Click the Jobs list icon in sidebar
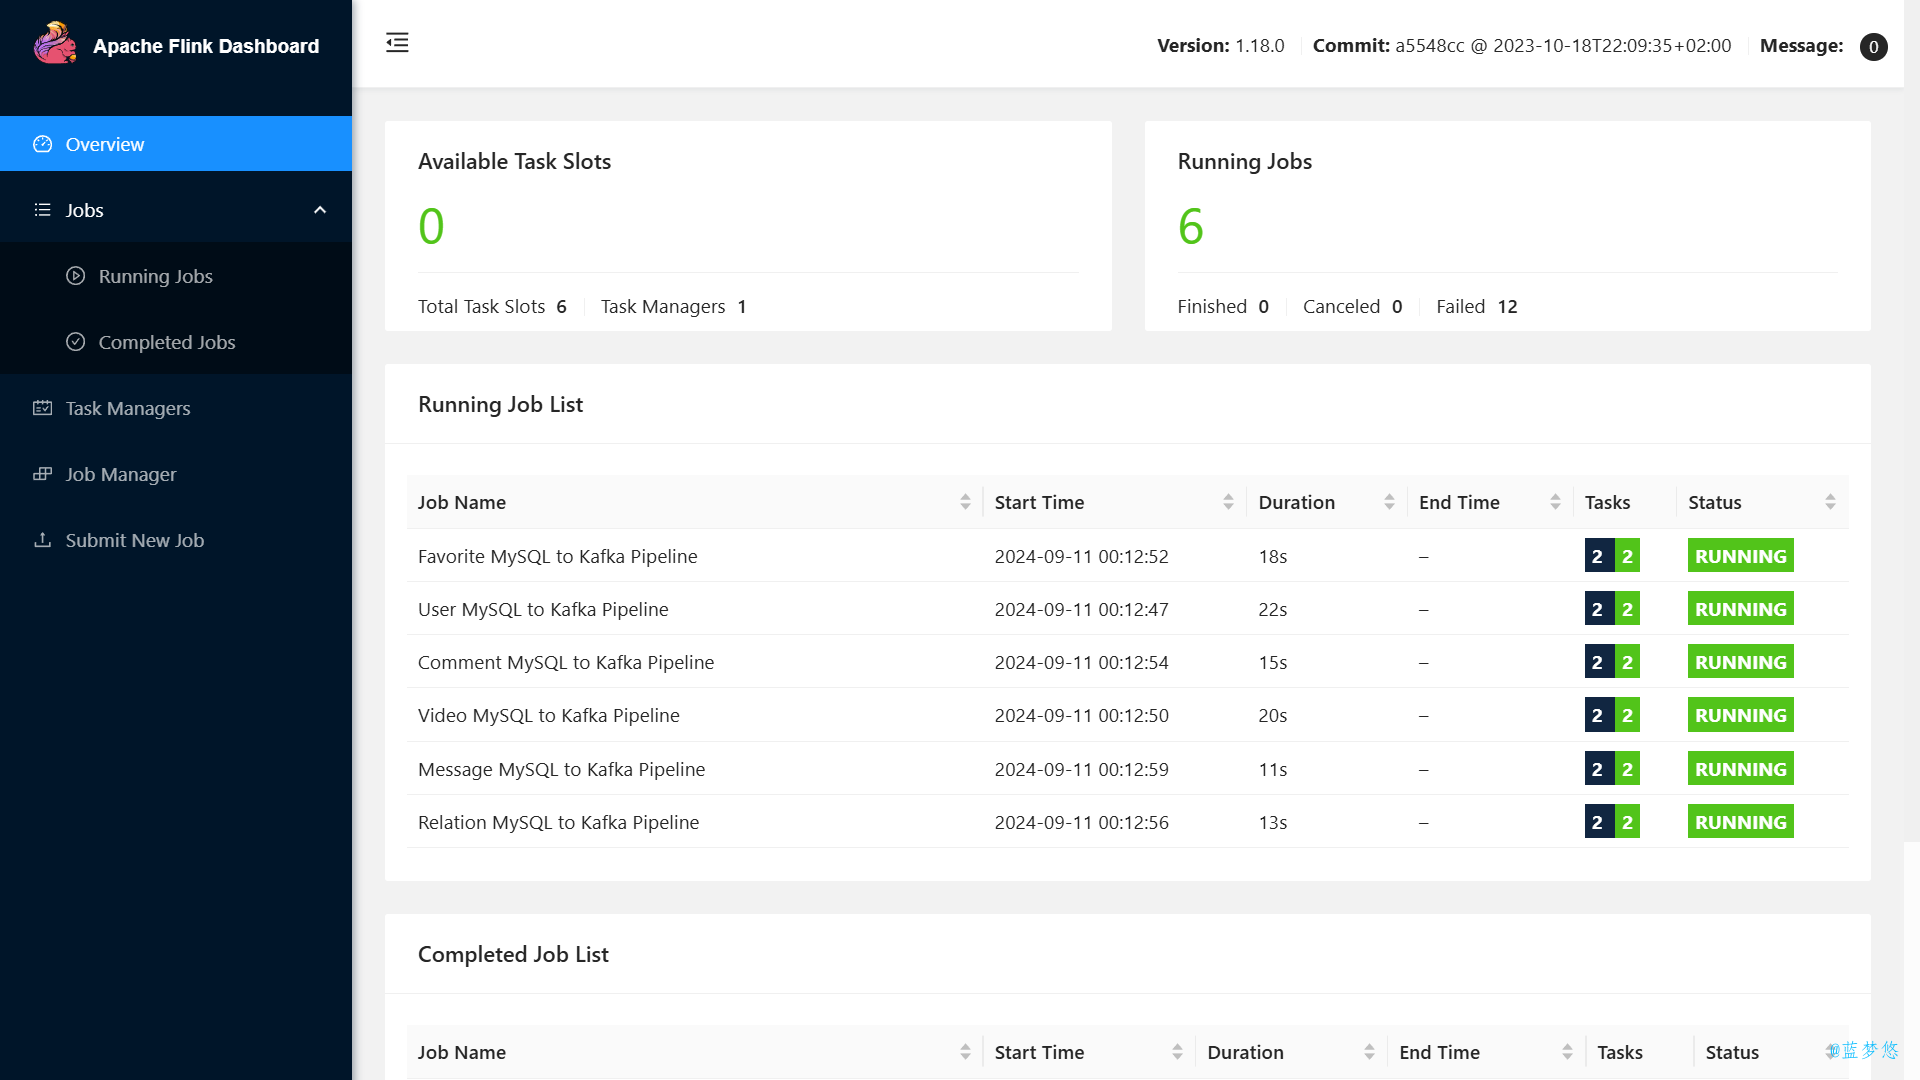This screenshot has height=1080, width=1920. [42, 210]
